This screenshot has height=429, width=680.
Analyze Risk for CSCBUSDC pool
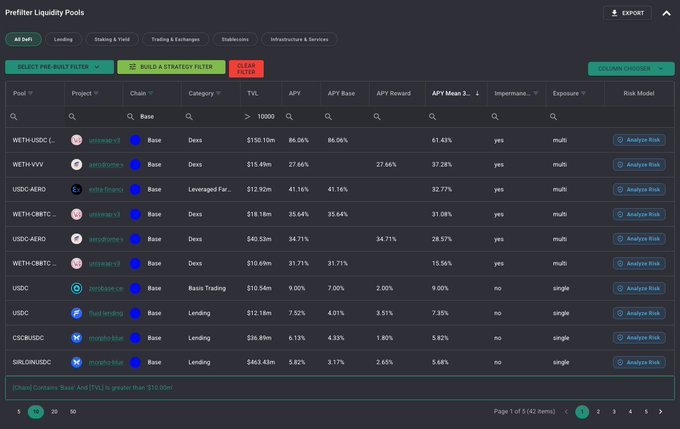click(x=639, y=337)
